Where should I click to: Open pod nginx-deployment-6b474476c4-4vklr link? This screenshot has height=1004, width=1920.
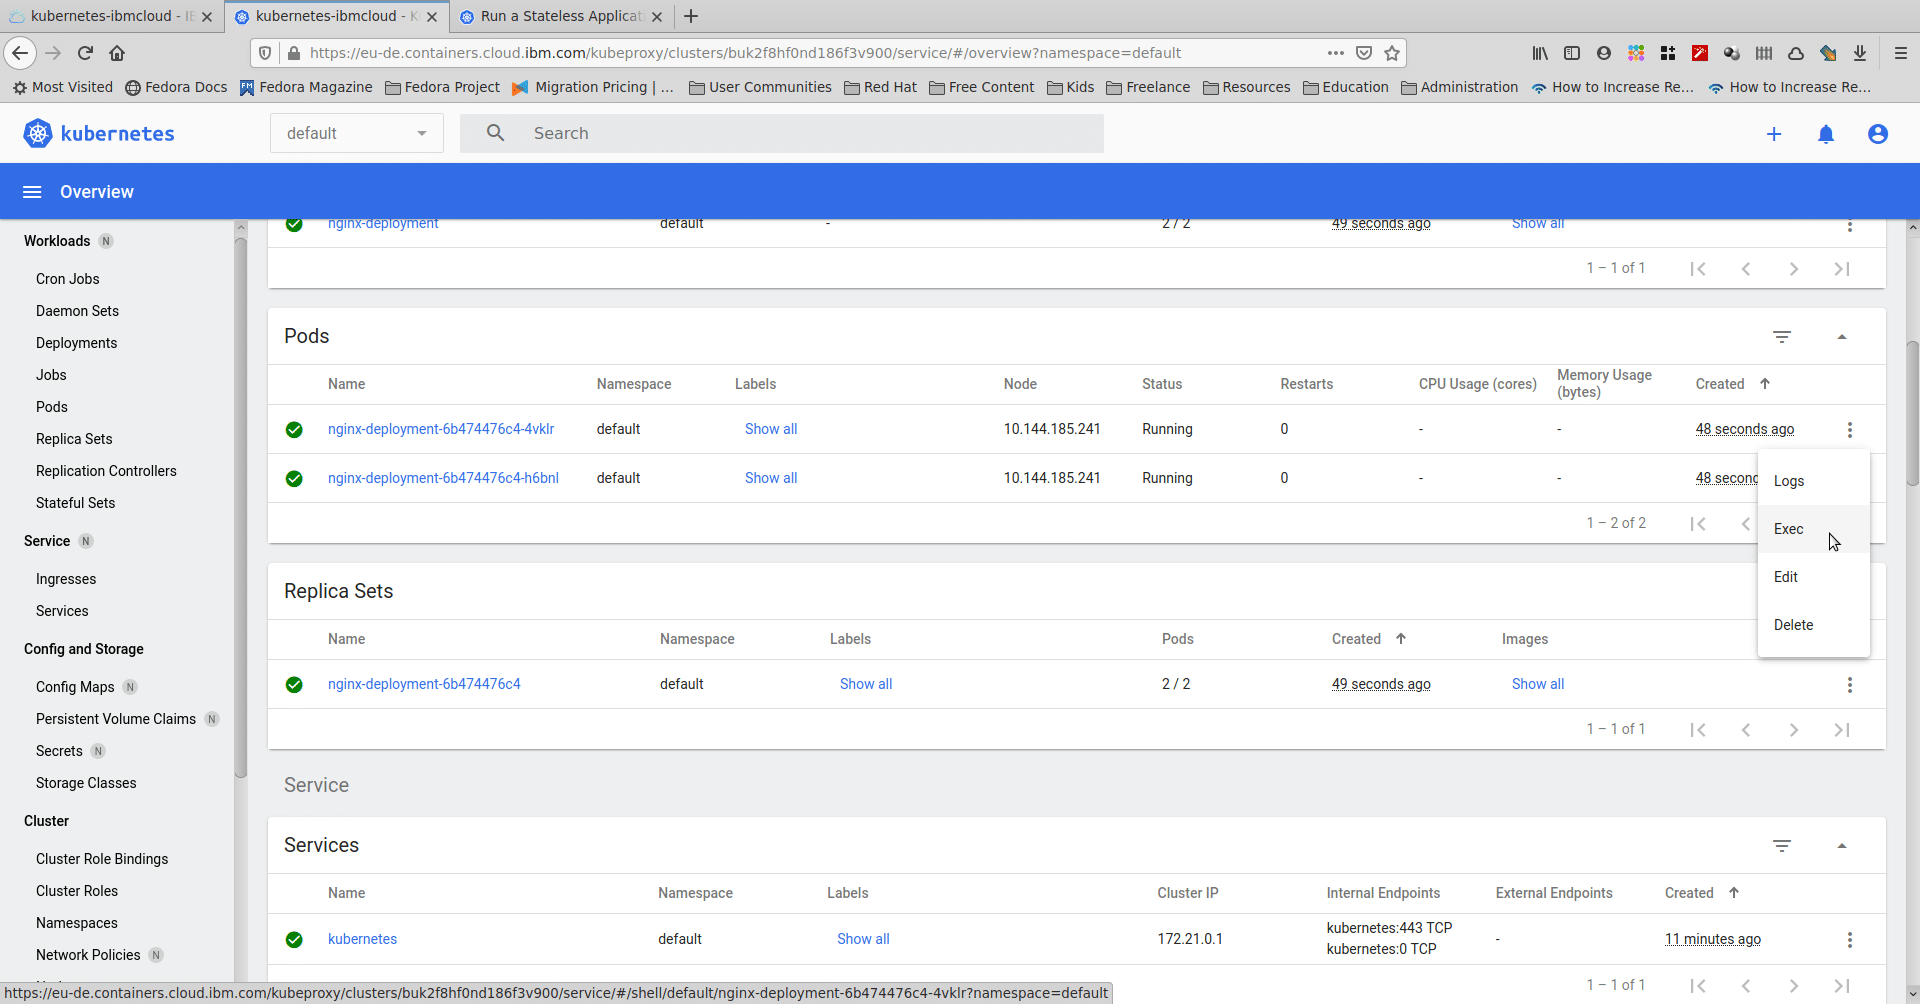click(x=441, y=429)
